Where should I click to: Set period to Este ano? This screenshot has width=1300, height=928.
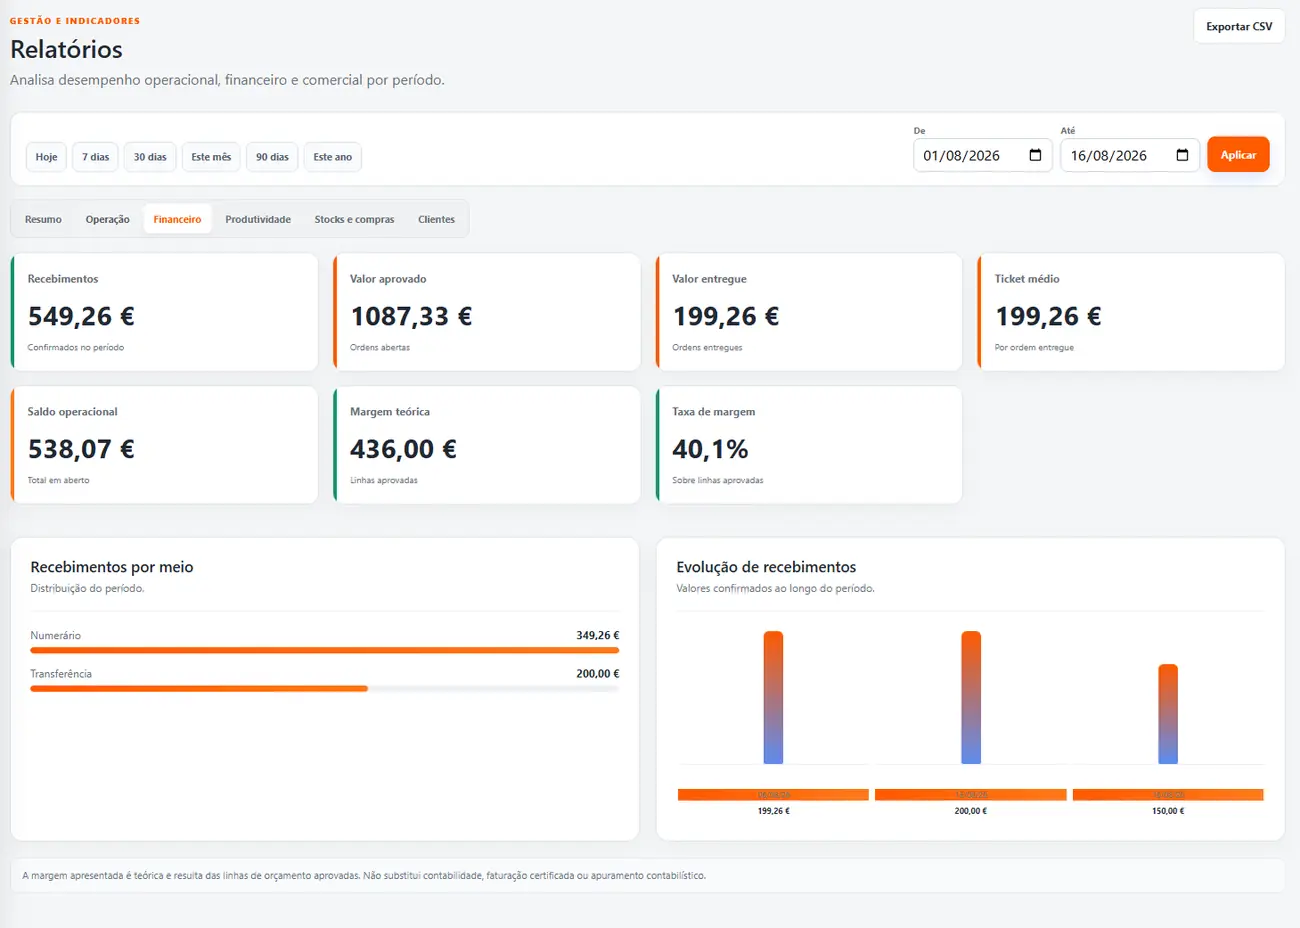pyautogui.click(x=332, y=157)
